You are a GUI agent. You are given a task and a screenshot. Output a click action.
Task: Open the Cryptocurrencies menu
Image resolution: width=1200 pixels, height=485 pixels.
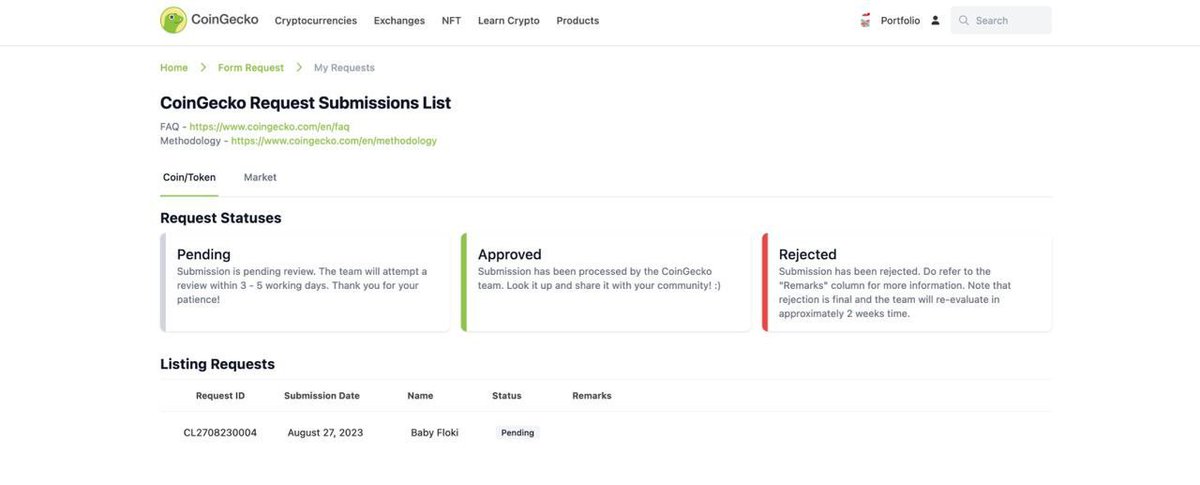point(316,20)
